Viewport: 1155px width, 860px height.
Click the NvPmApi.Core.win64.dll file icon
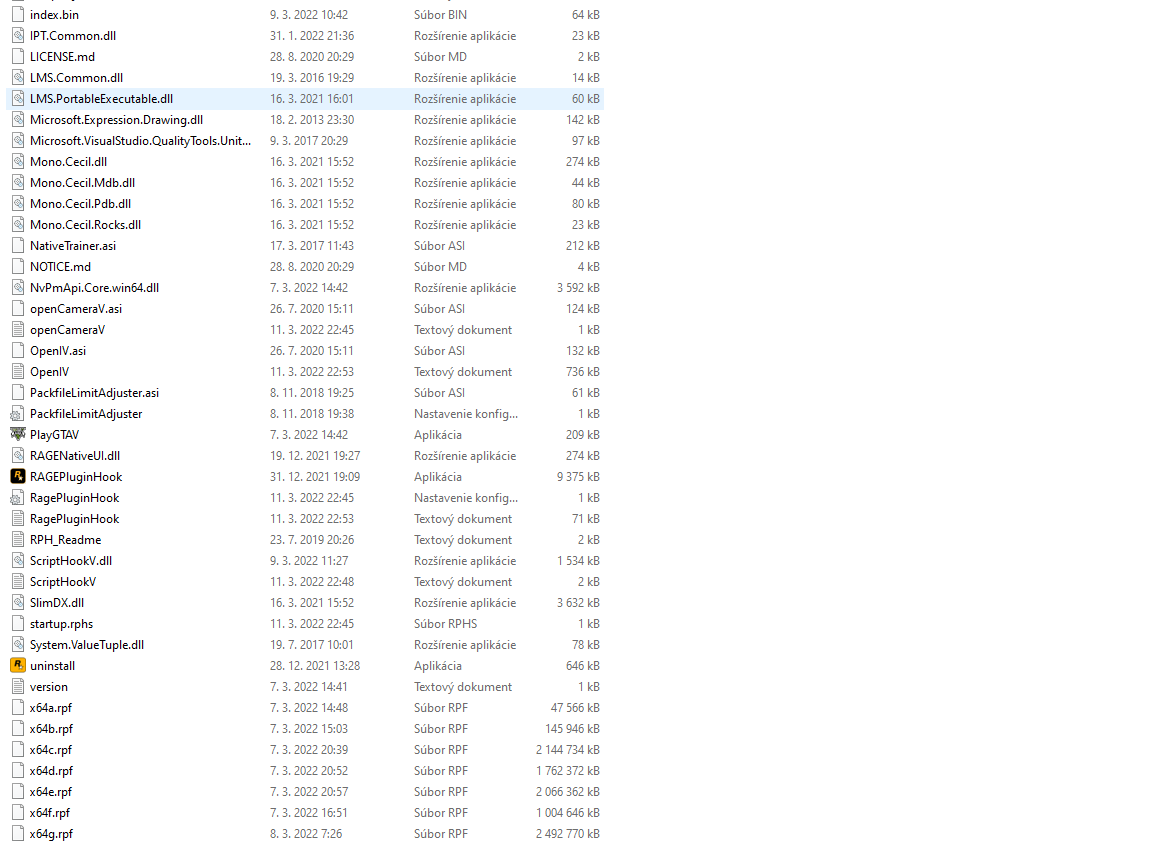point(18,288)
